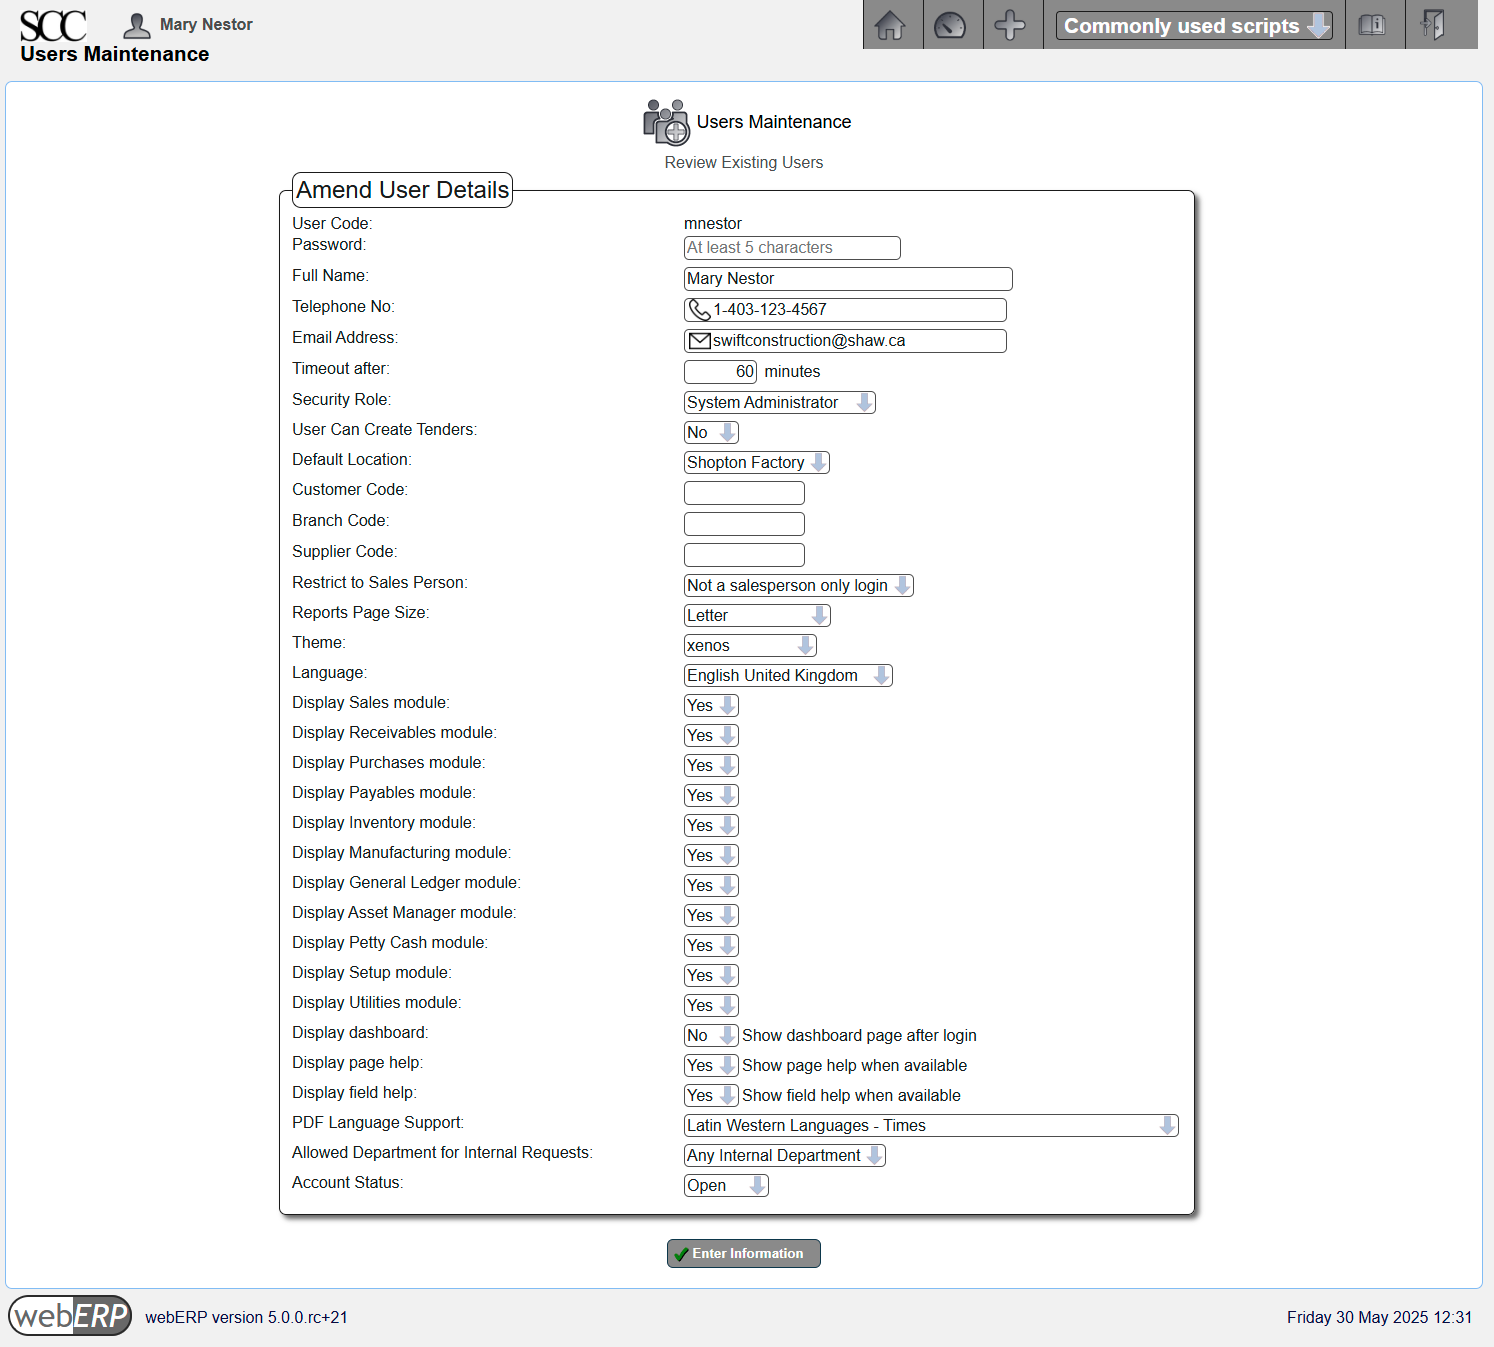Open the Reports Page Size dropdown
This screenshot has width=1494, height=1347.
pos(757,615)
